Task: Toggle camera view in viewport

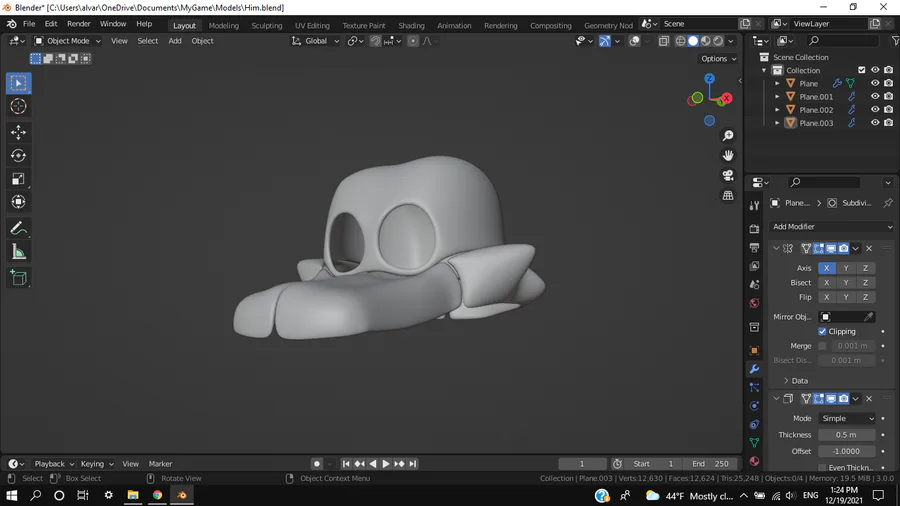Action: pos(728,175)
